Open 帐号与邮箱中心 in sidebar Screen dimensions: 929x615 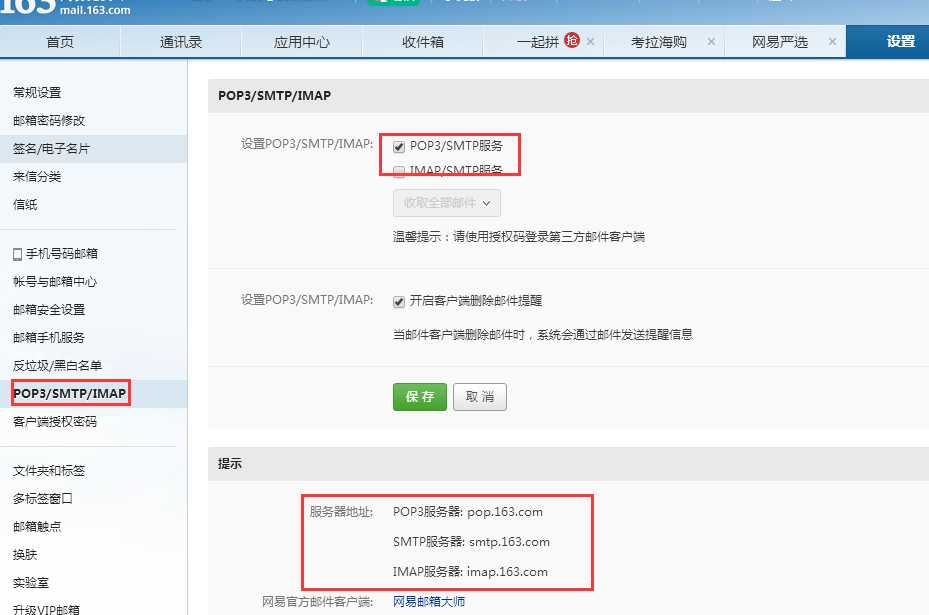55,281
